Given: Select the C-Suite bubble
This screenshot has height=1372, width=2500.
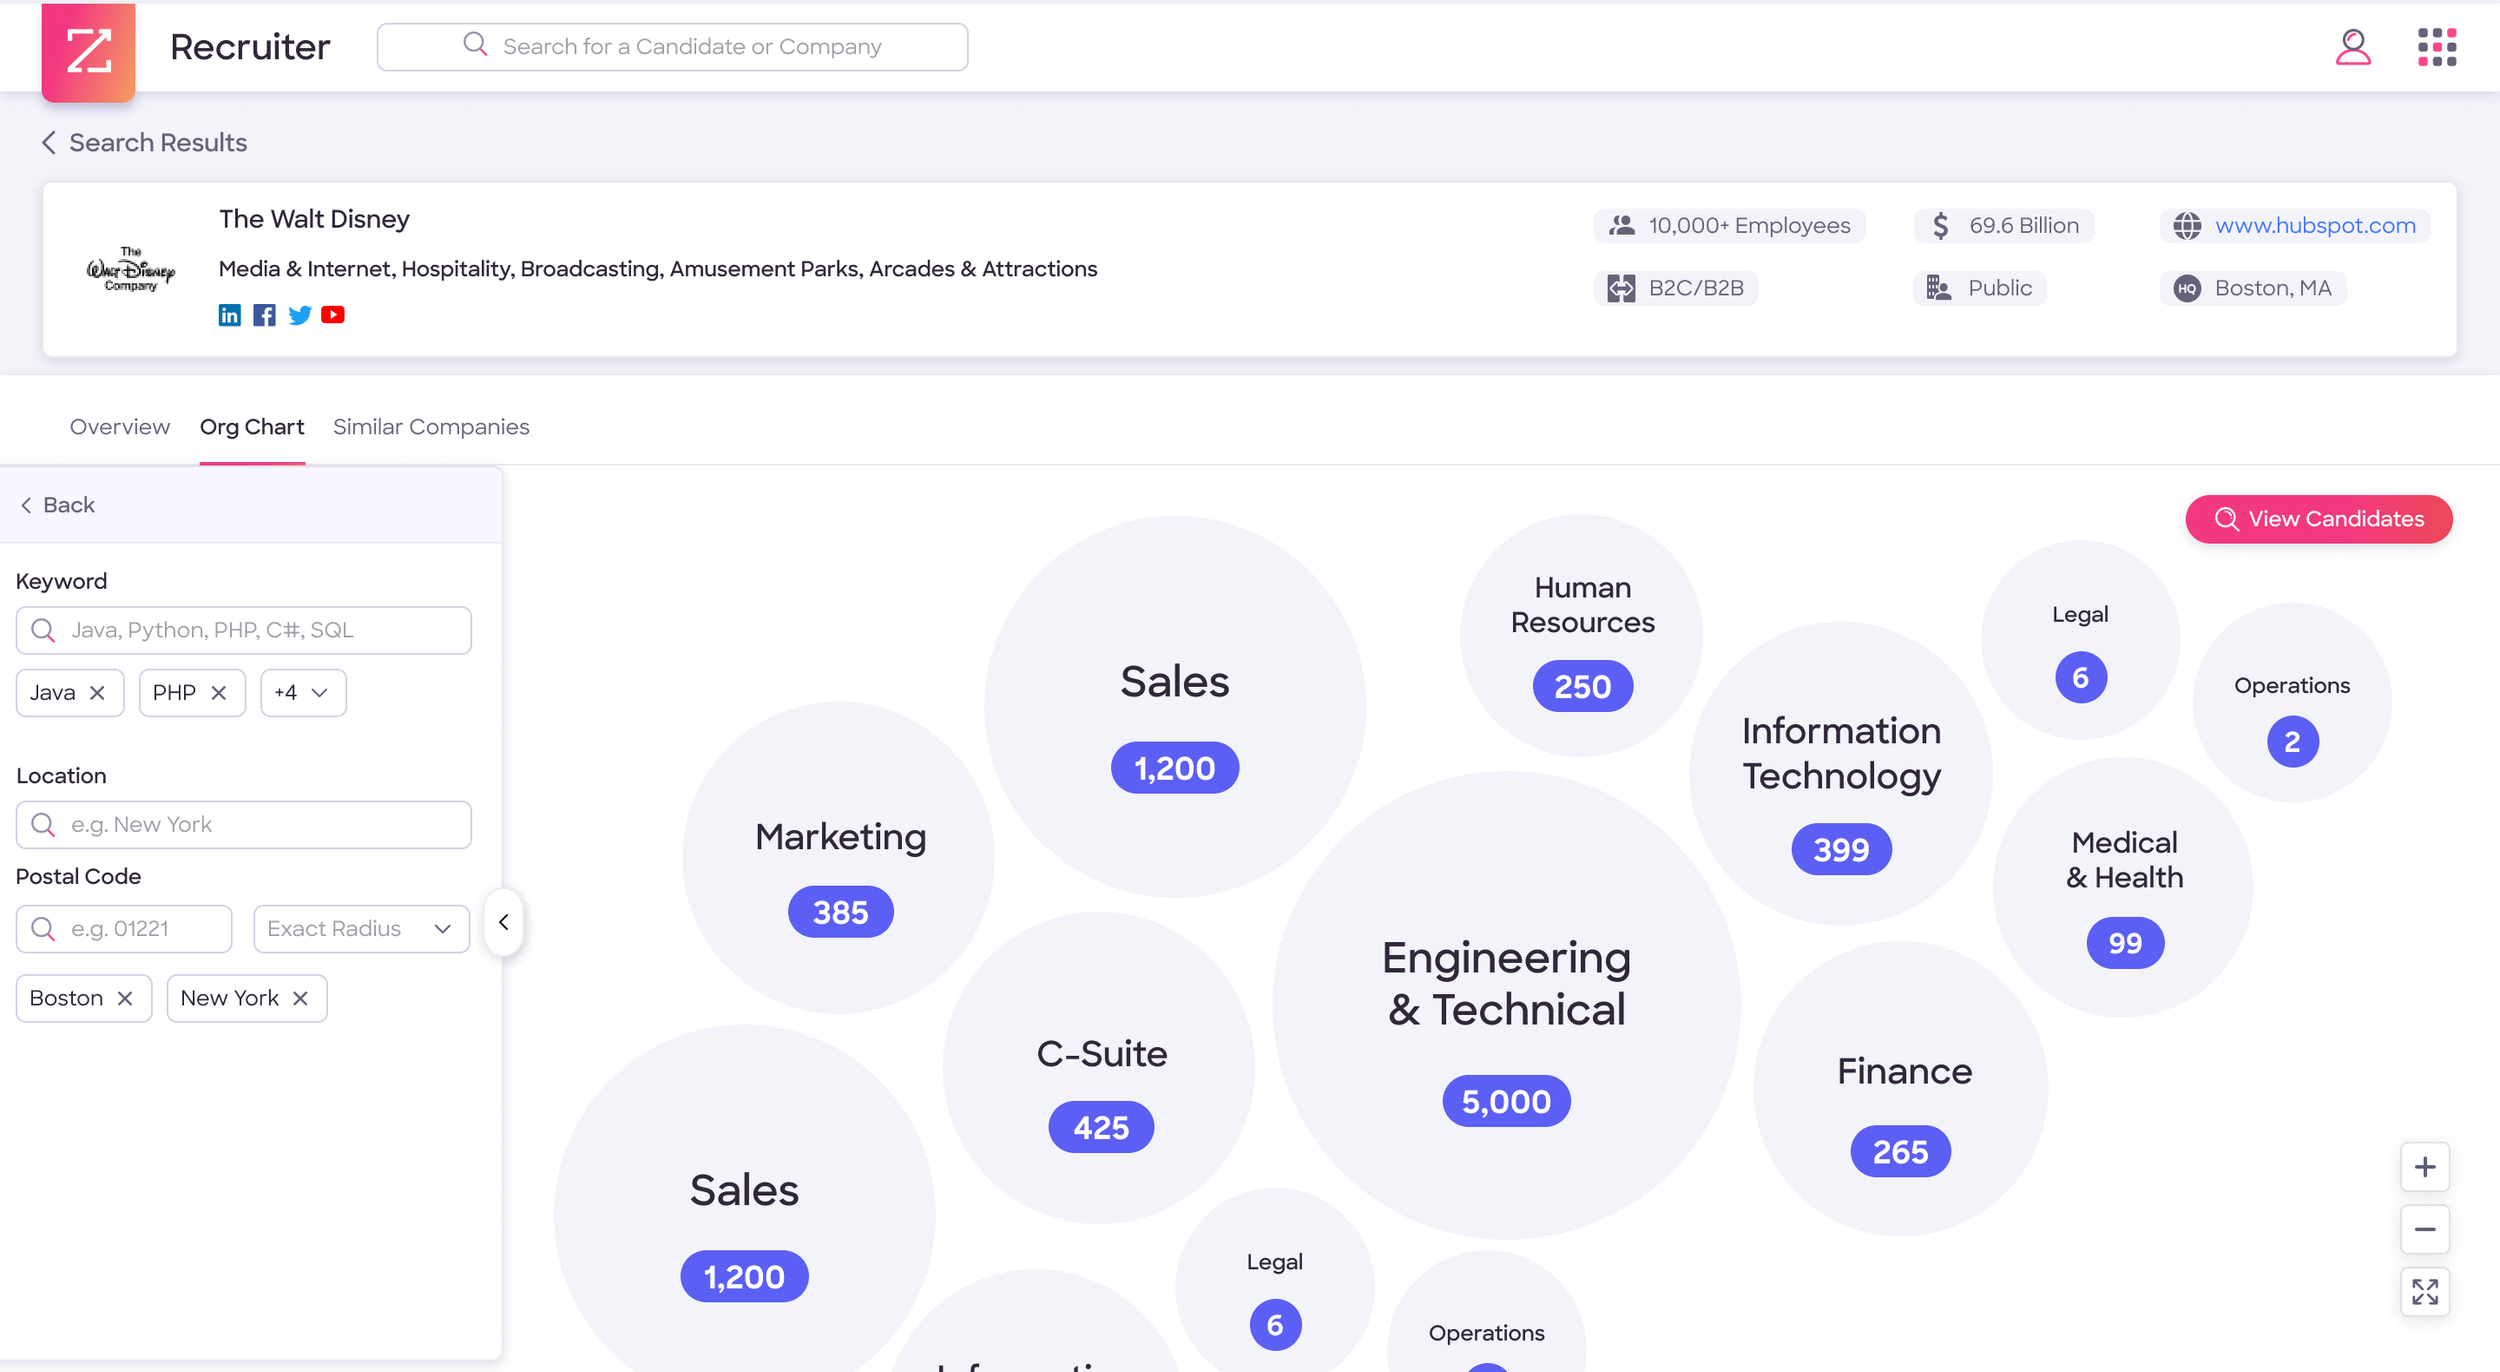Looking at the screenshot, I should click(x=1099, y=1067).
